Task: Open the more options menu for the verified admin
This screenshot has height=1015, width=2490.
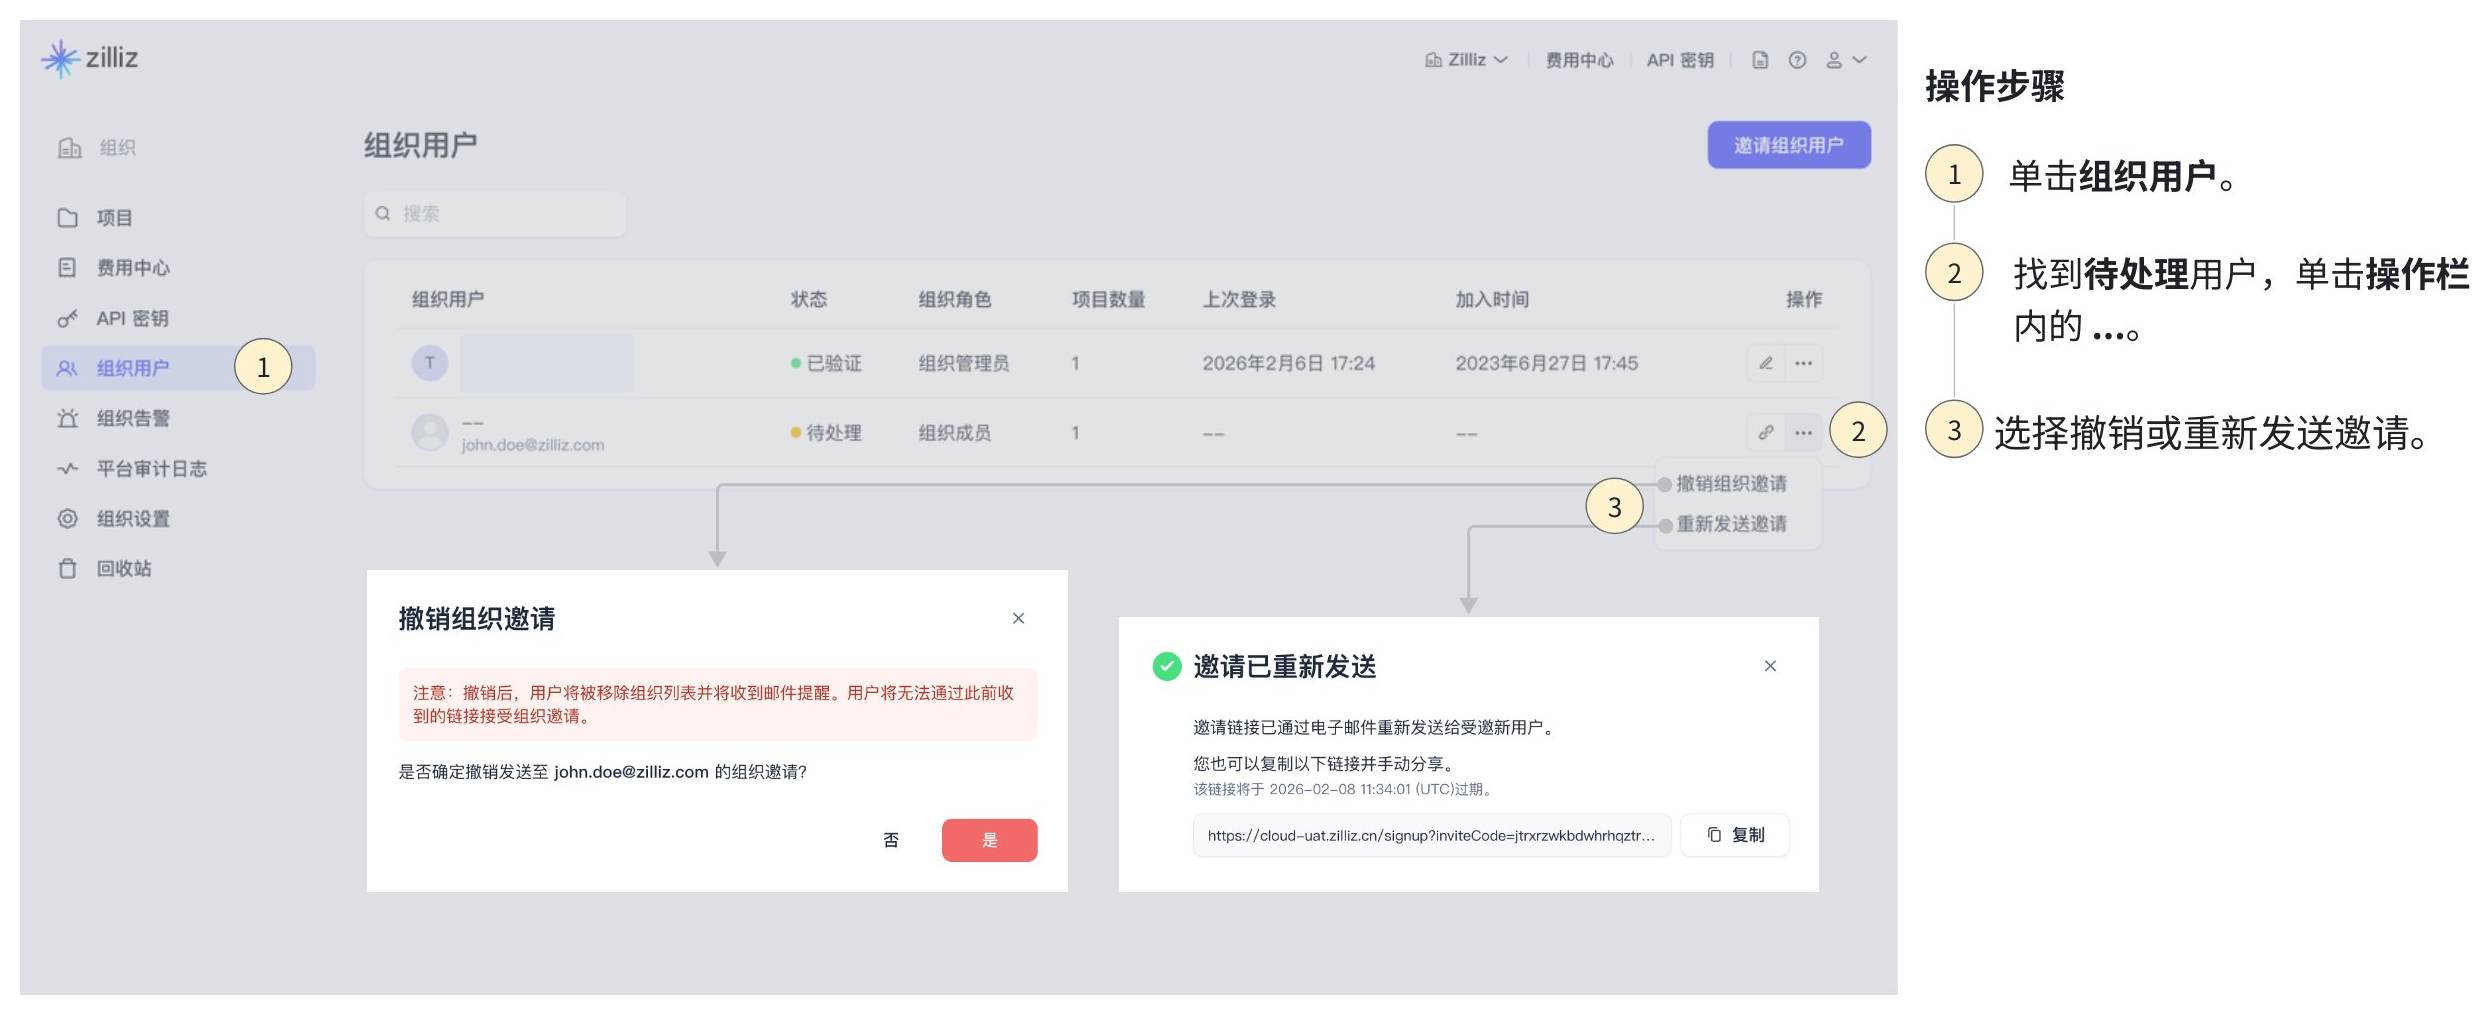Action: pos(1803,363)
